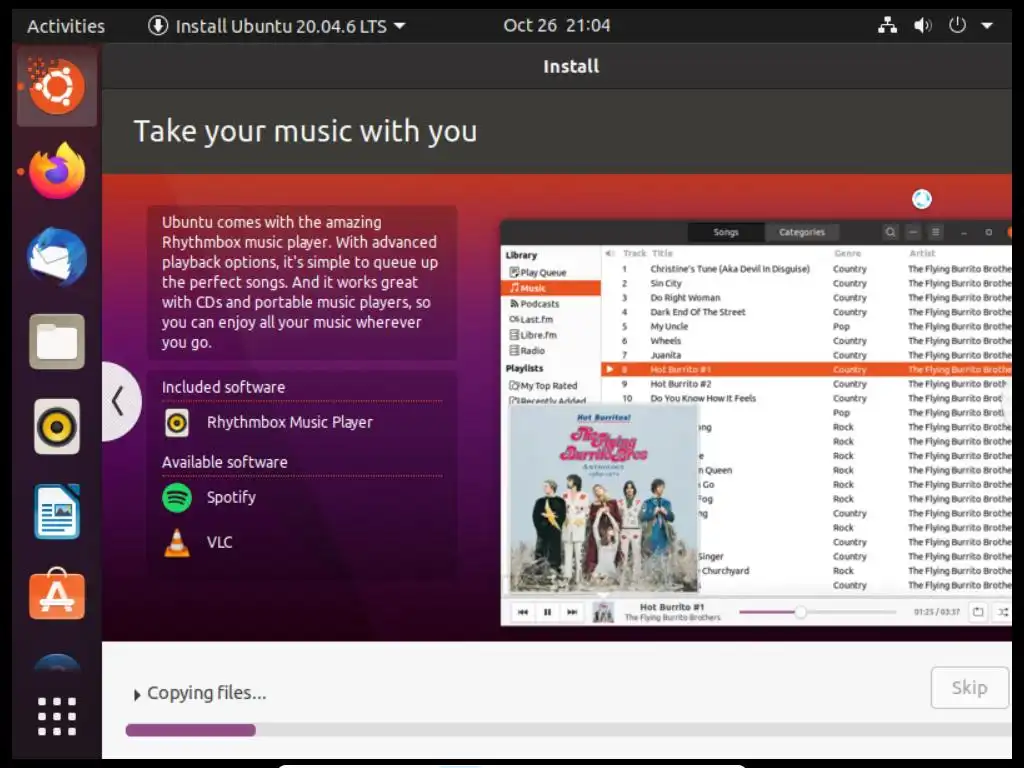Click the song Wheels row
Viewport: 1024px width, 768px height.
(807, 340)
